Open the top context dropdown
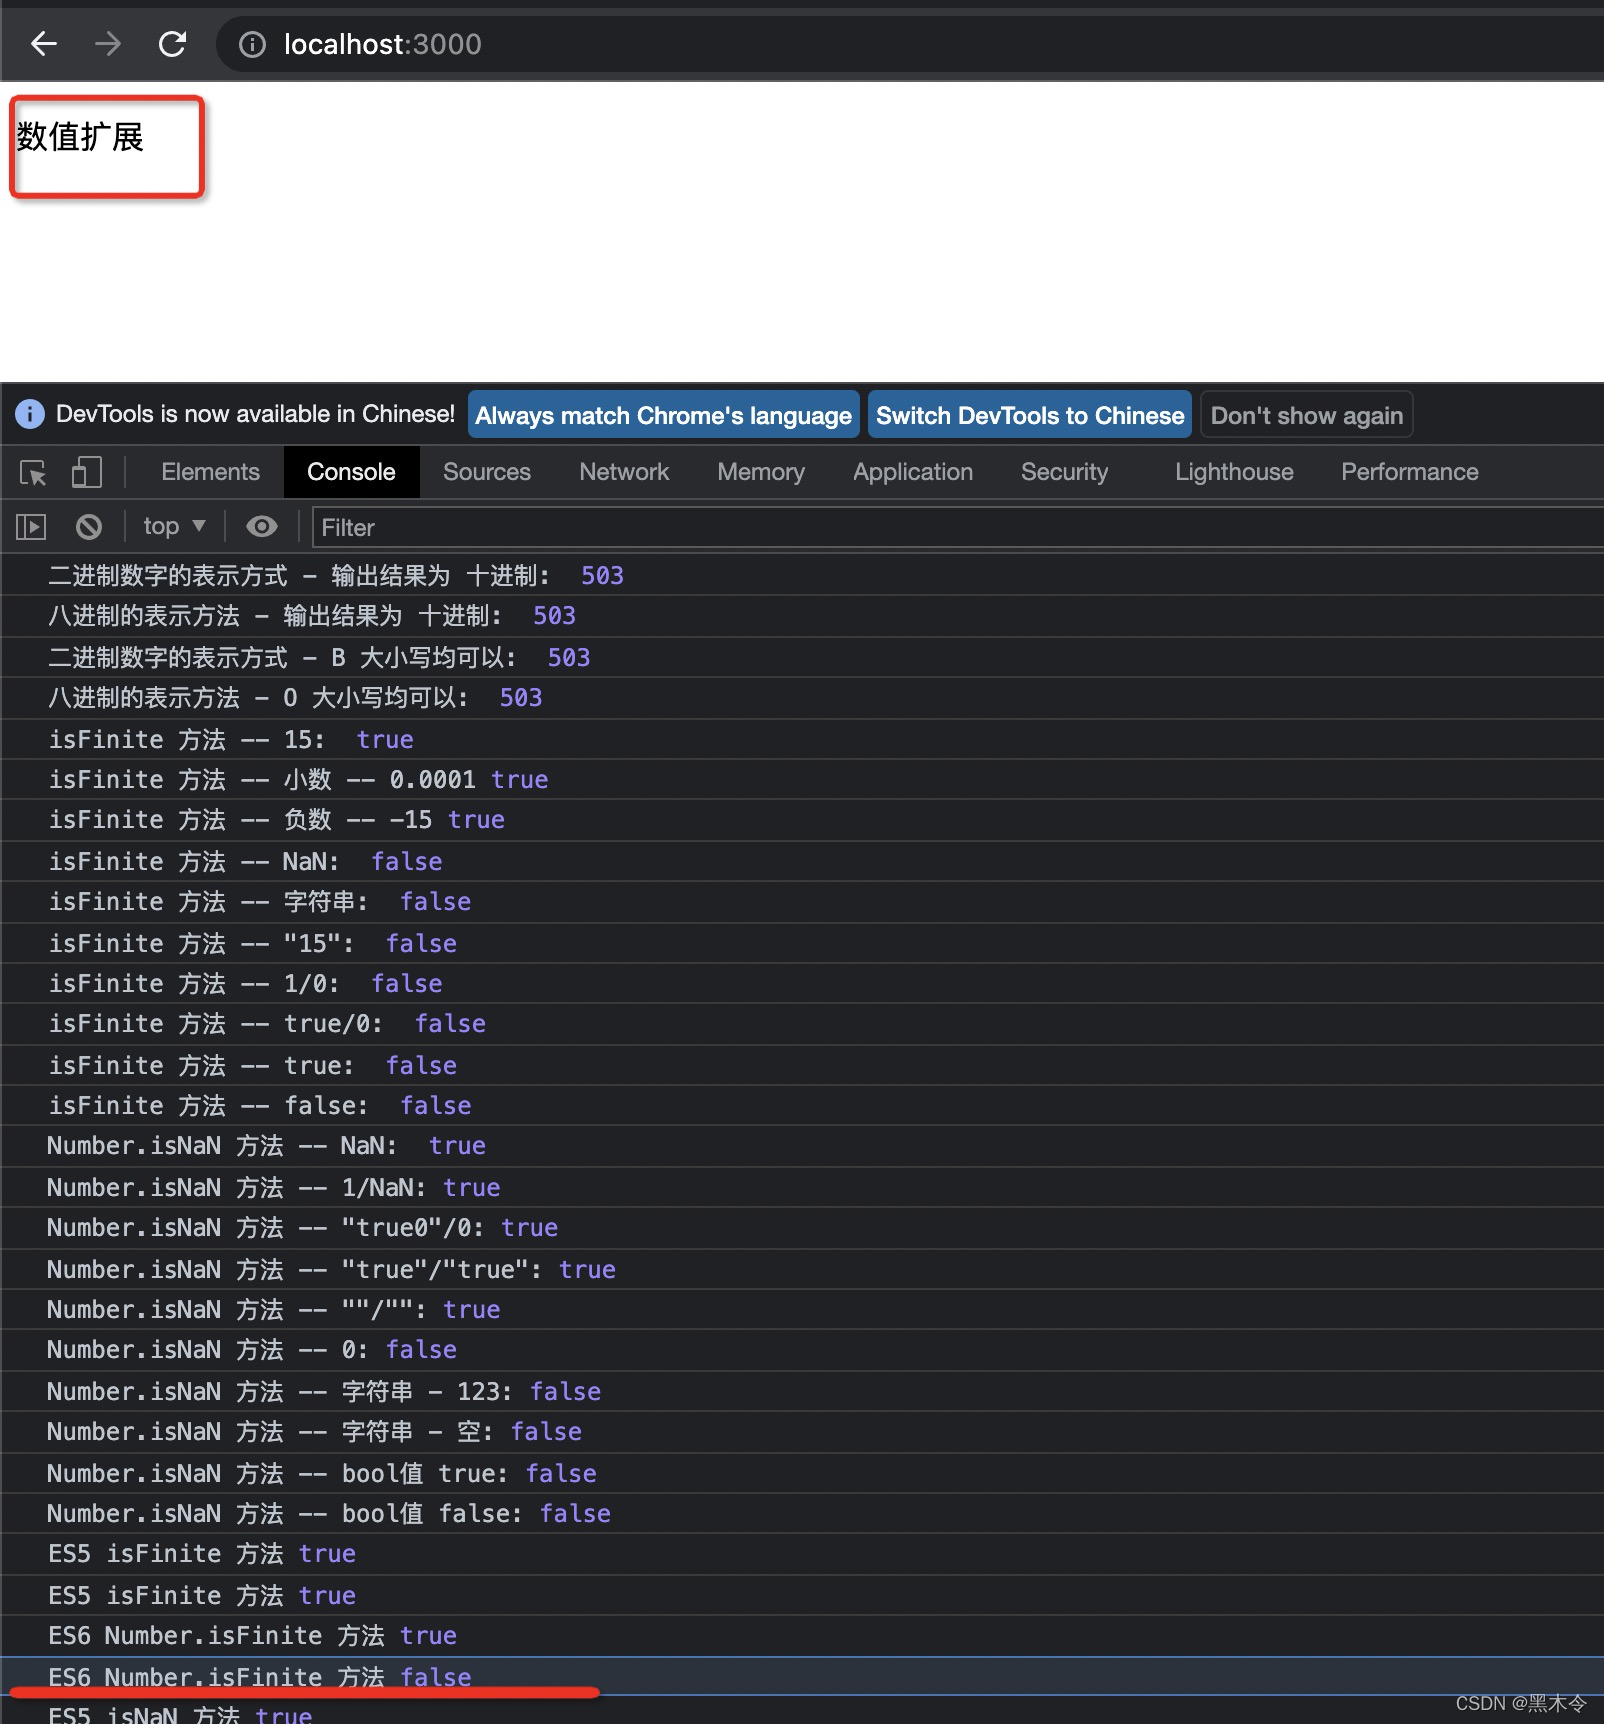Image resolution: width=1604 pixels, height=1724 pixels. (174, 526)
